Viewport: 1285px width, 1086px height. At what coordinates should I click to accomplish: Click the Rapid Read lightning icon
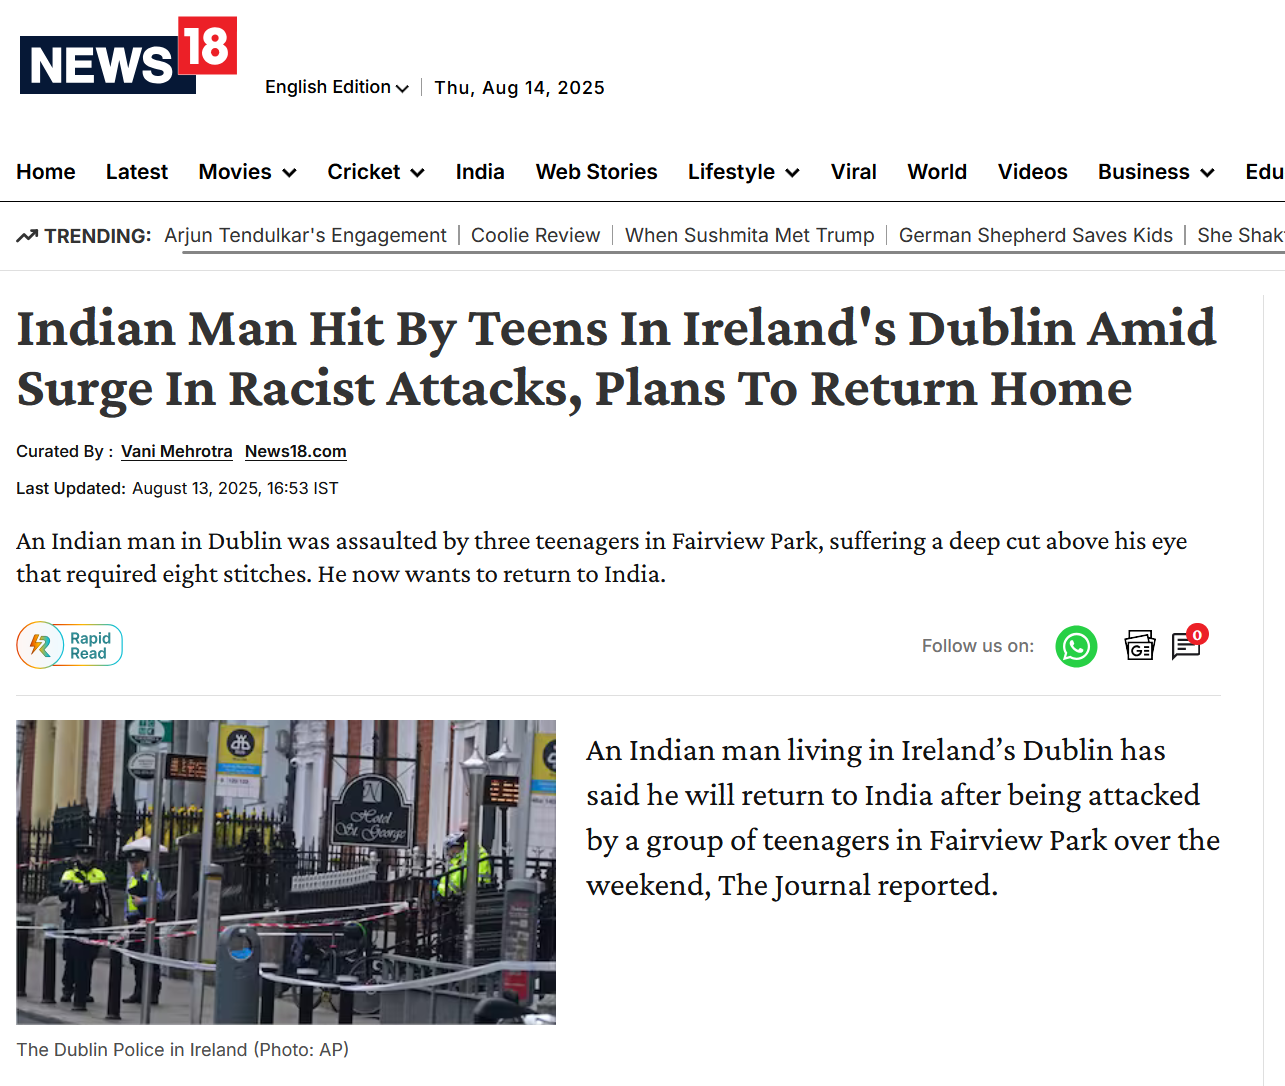(40, 645)
